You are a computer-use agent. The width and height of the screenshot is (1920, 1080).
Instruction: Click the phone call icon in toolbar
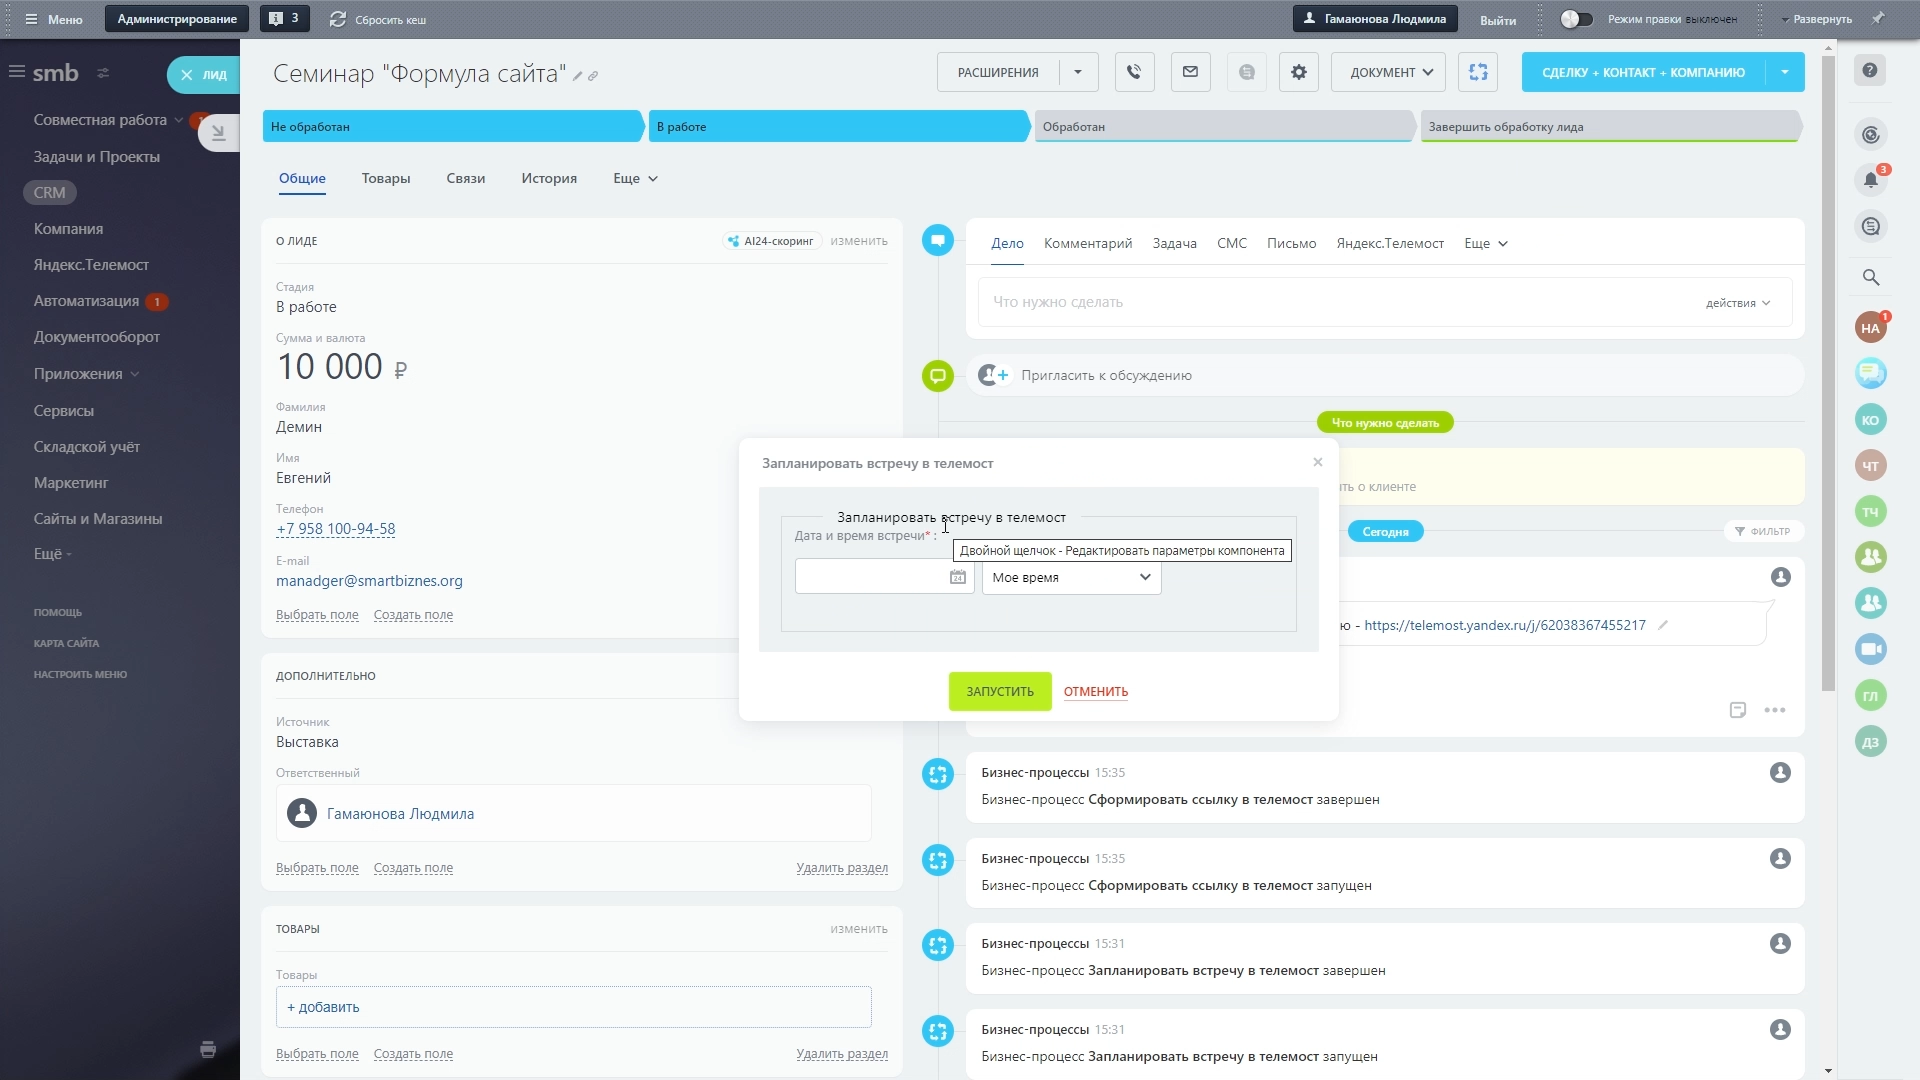click(x=1134, y=72)
